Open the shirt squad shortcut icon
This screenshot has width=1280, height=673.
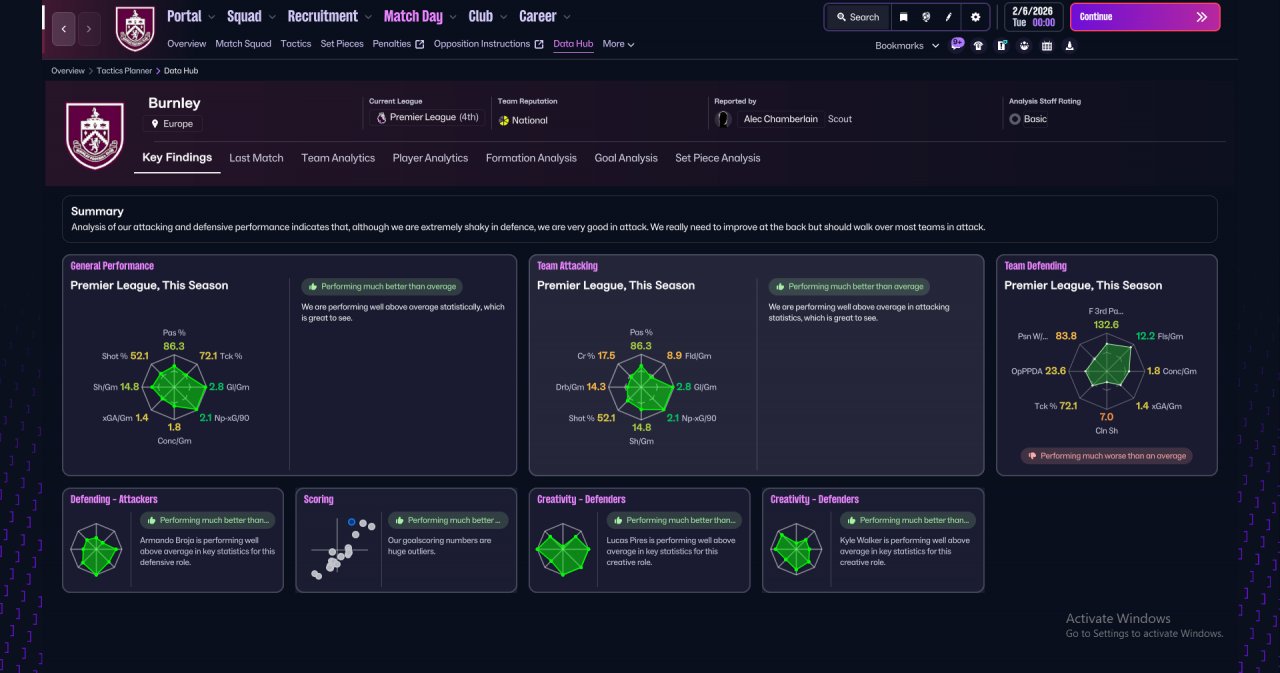coord(978,45)
